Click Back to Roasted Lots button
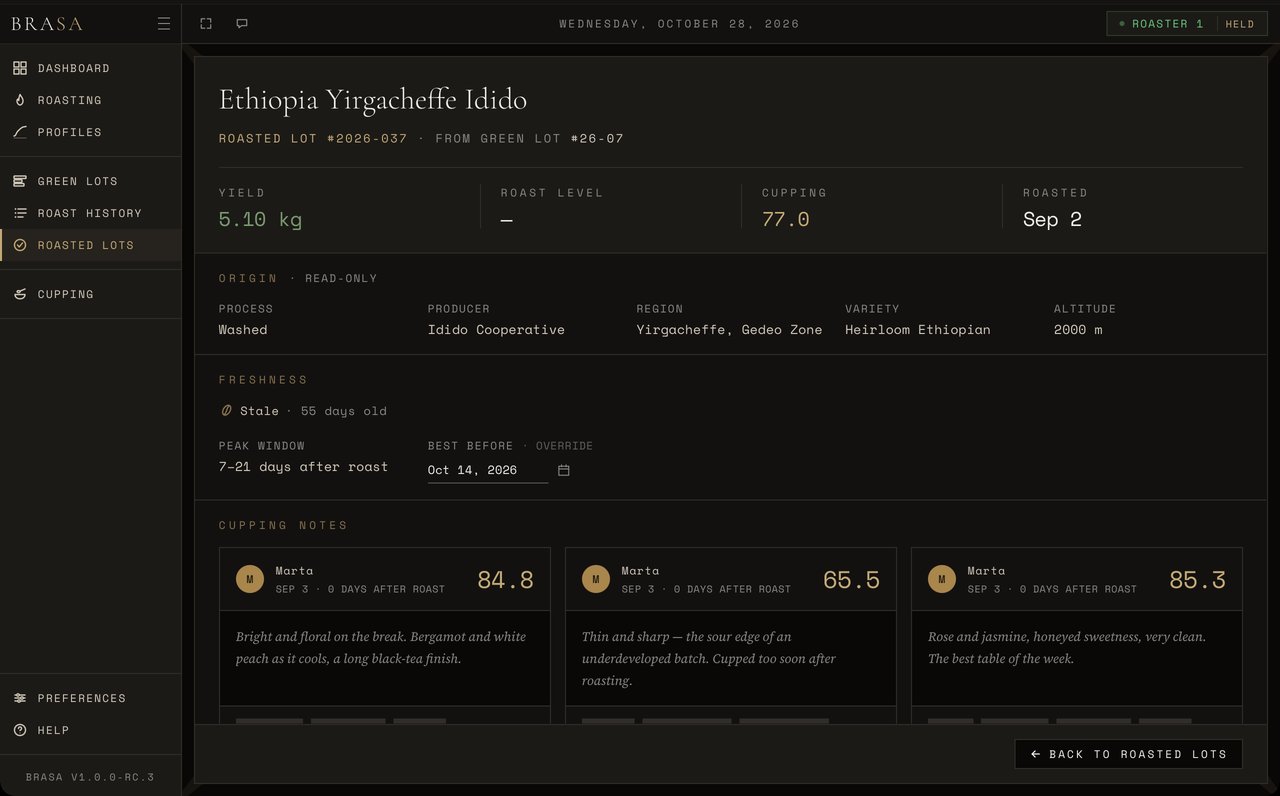The height and width of the screenshot is (796, 1280). tap(1128, 754)
